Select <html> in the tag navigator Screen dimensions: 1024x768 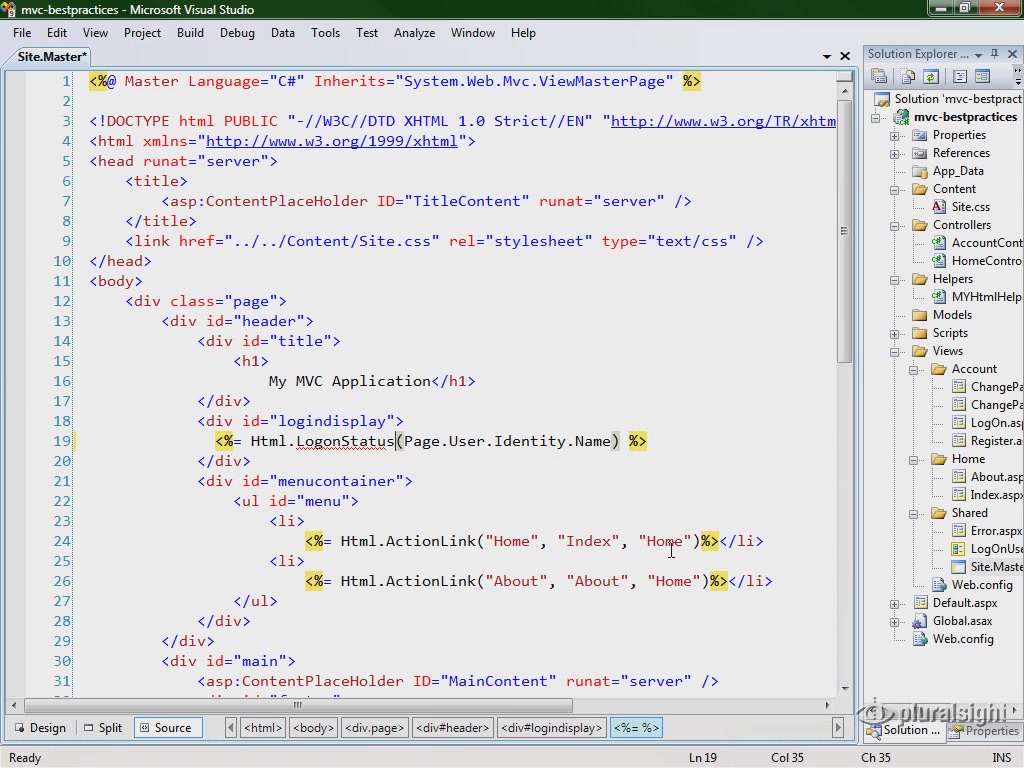point(263,728)
